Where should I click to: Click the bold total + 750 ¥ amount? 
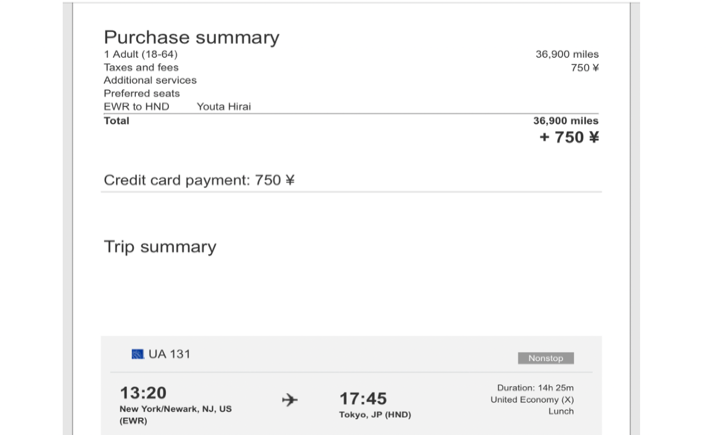pyautogui.click(x=569, y=137)
